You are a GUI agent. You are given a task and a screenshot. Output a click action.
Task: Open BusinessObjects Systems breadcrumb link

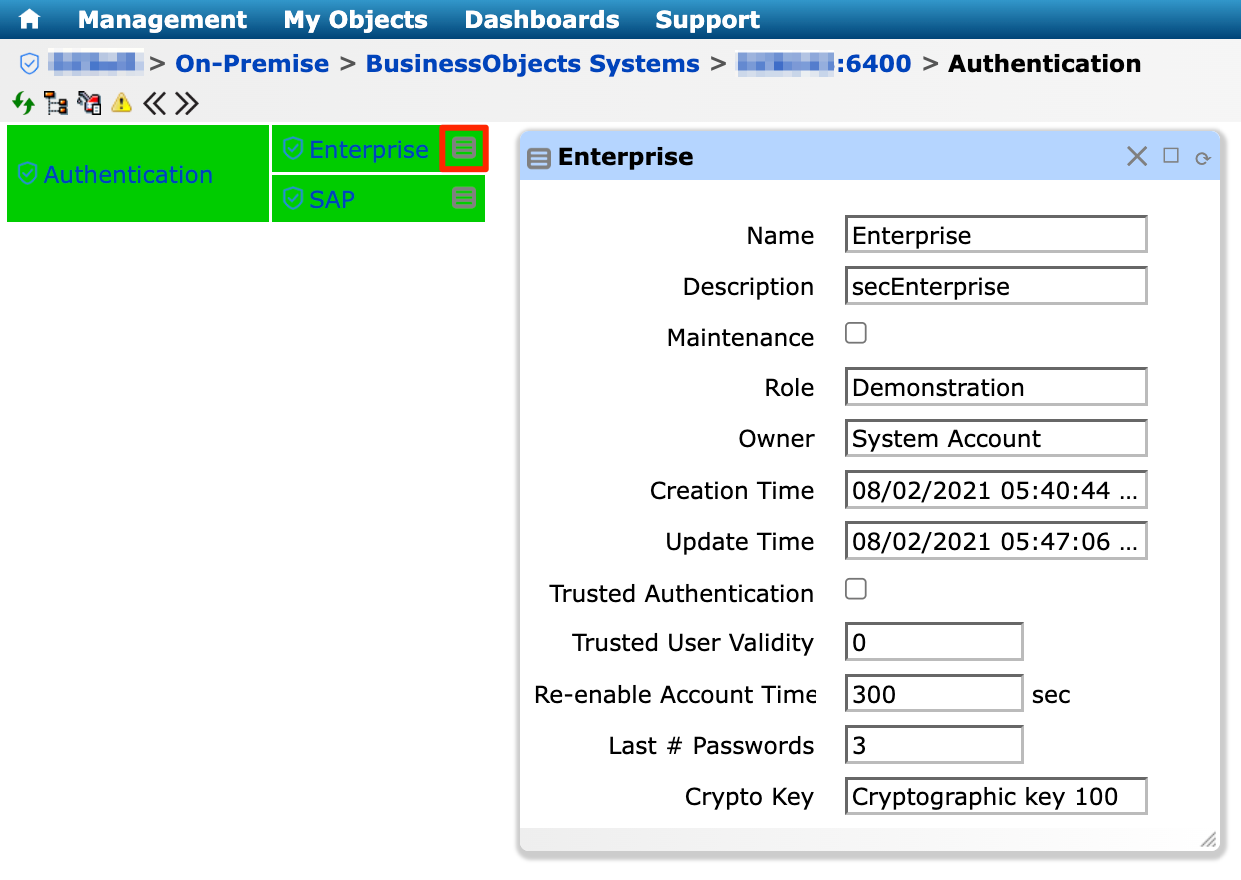click(x=532, y=64)
